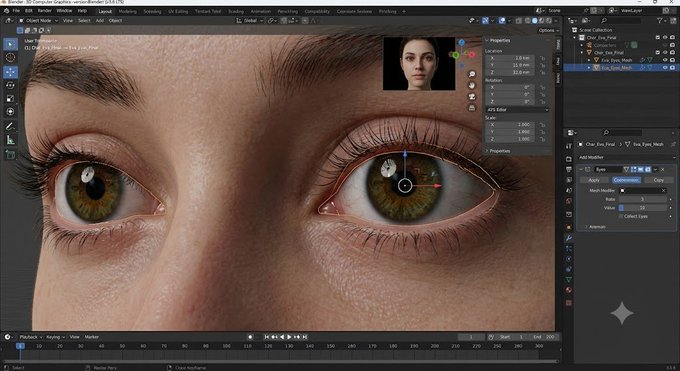
Task: Toggle lock beside Scale Z field
Action: click(543, 139)
